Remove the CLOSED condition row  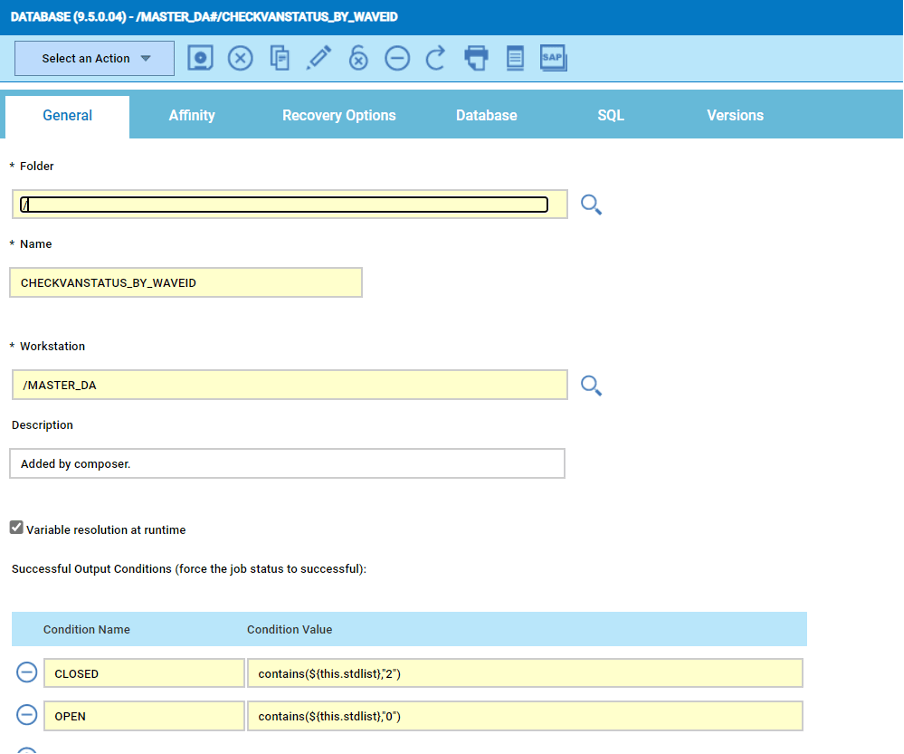tap(27, 673)
